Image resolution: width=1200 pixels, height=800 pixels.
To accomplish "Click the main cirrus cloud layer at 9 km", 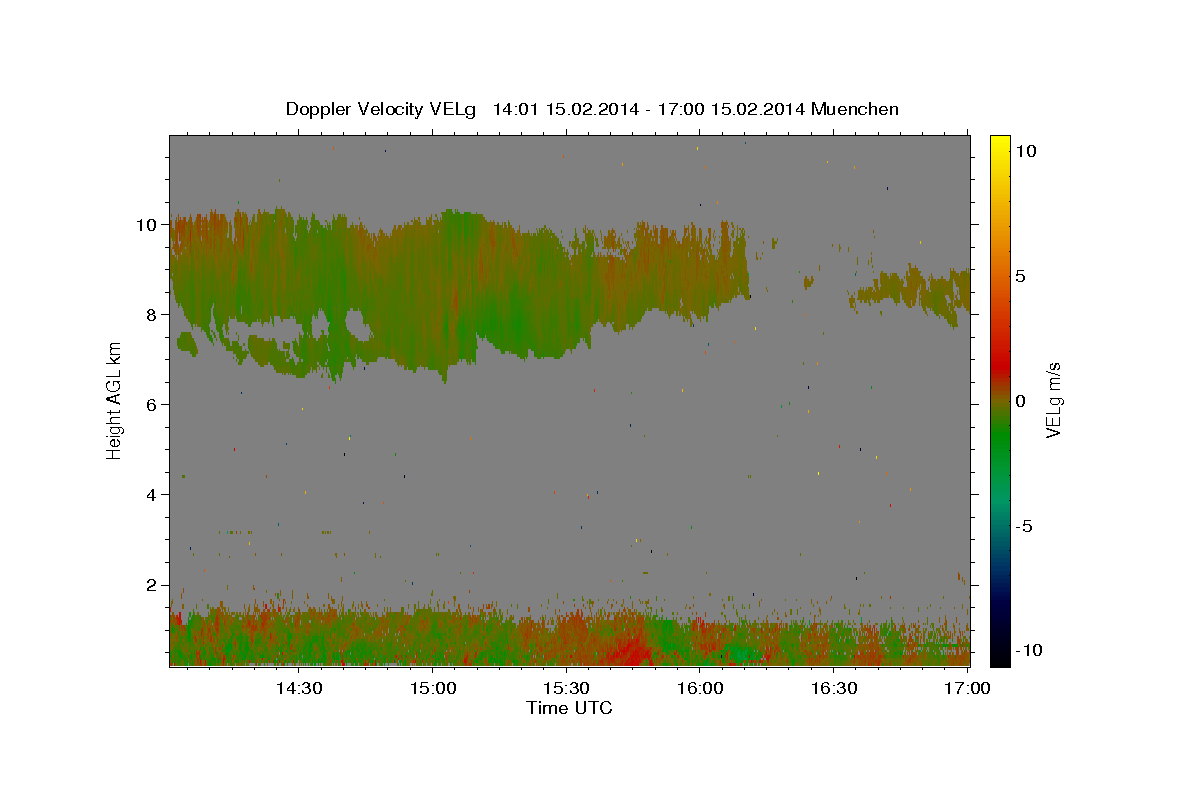I will (x=460, y=295).
